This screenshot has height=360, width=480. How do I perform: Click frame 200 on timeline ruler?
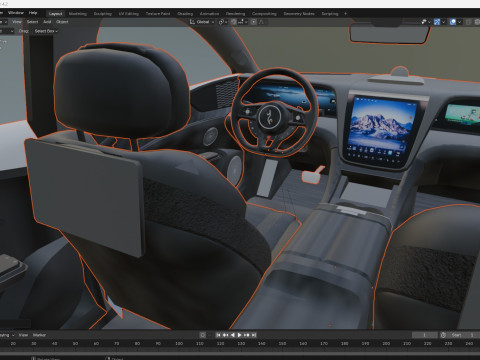[x=386, y=343]
